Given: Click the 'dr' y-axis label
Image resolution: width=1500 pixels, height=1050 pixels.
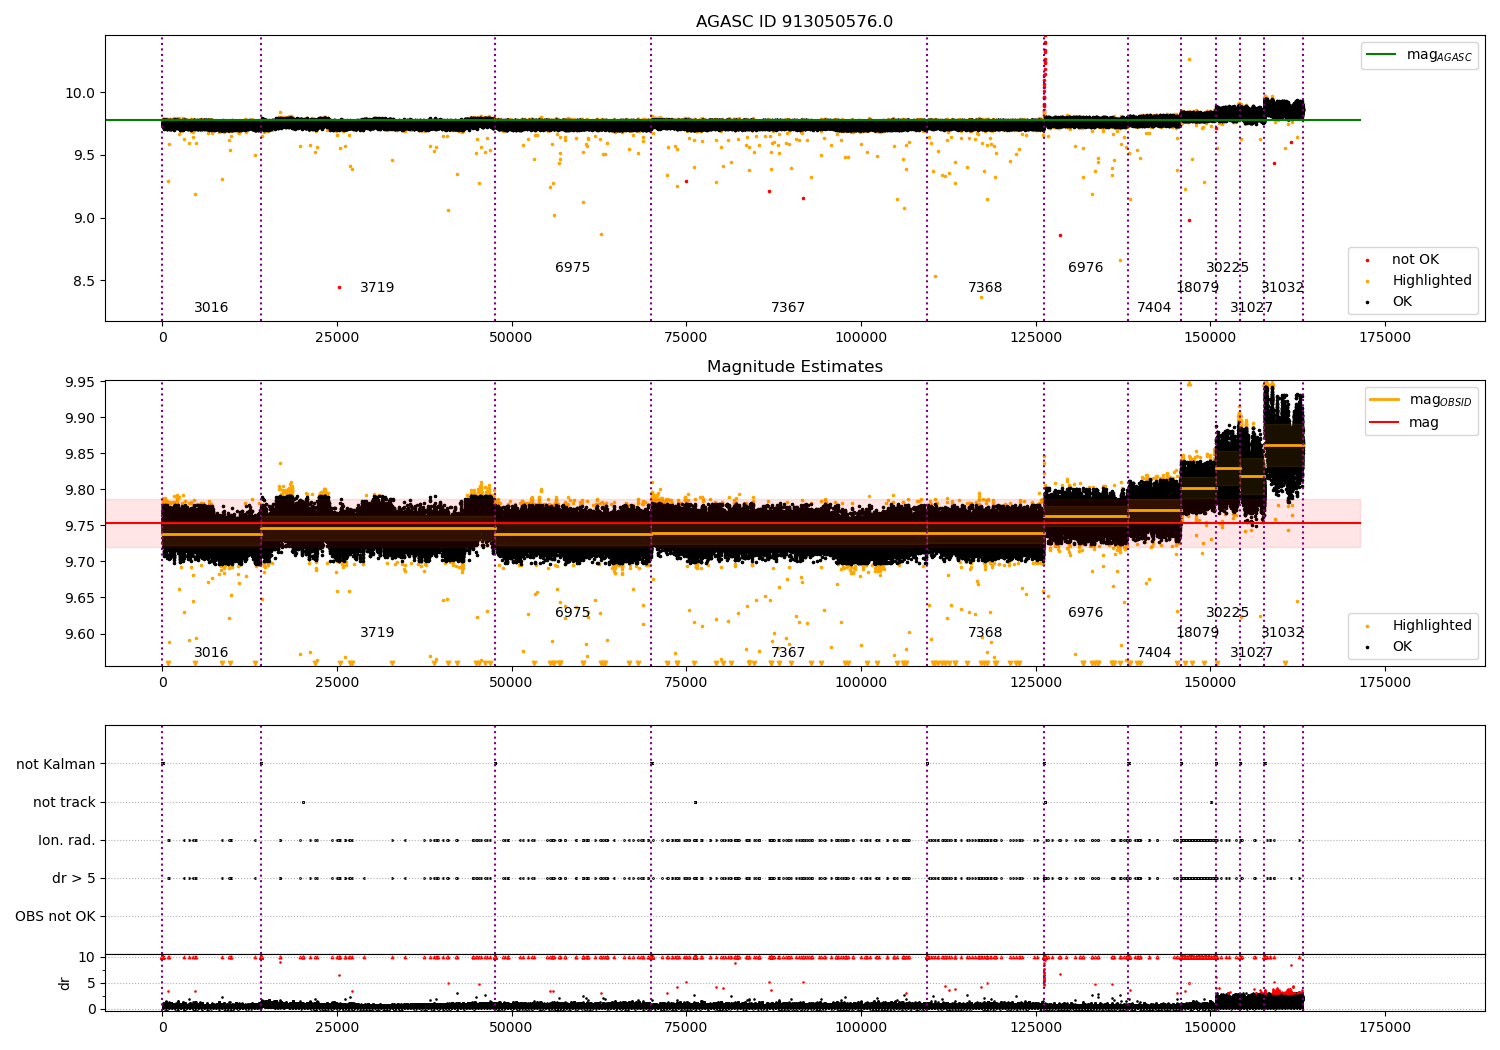Looking at the screenshot, I should 65,983.
